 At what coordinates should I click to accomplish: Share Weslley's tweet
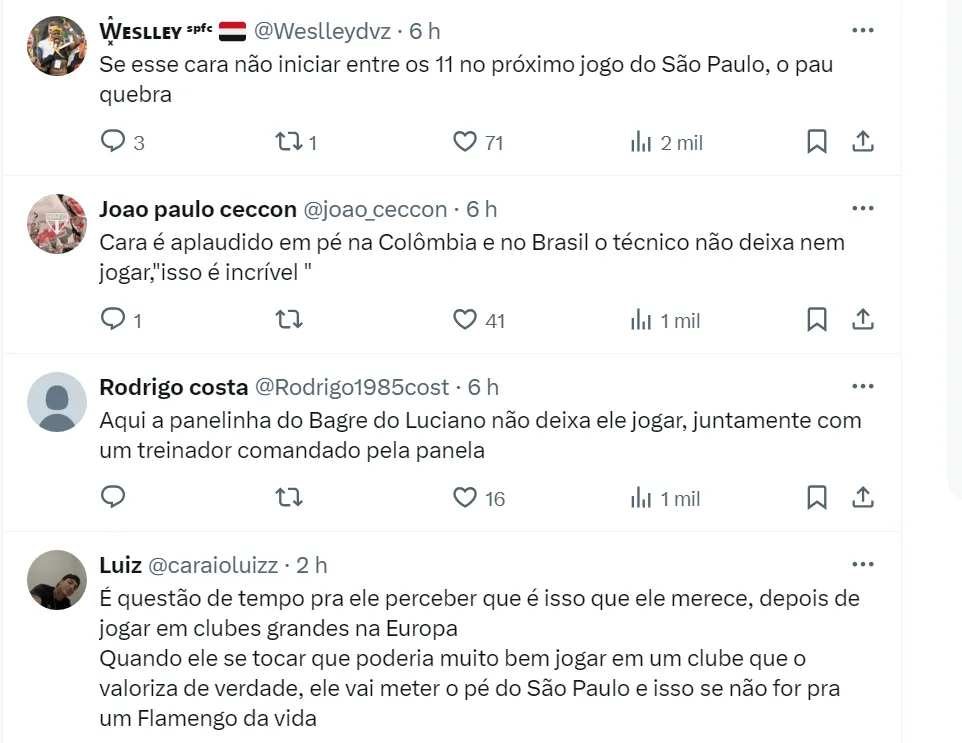[863, 142]
